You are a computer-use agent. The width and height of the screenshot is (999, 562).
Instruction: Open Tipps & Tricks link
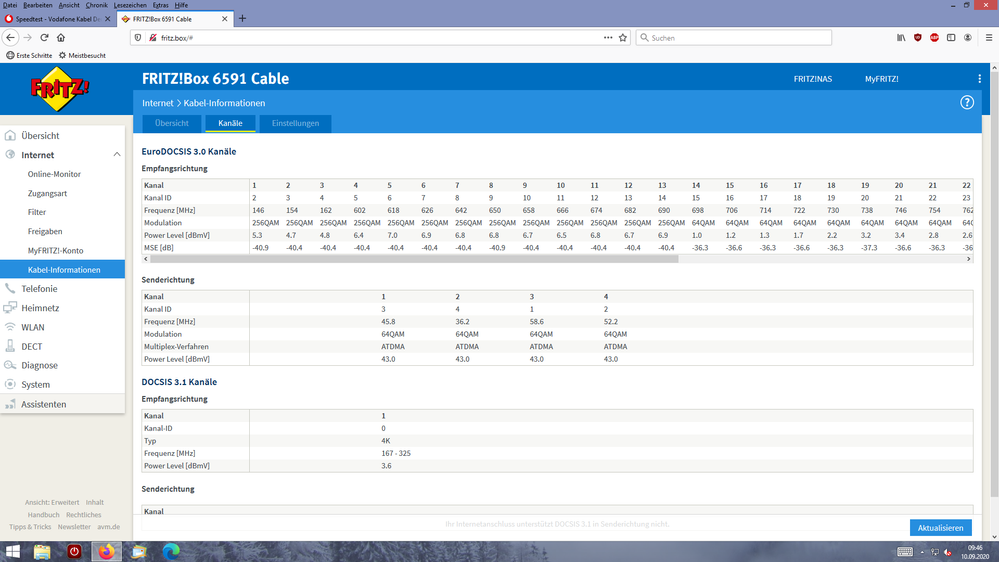(x=30, y=527)
